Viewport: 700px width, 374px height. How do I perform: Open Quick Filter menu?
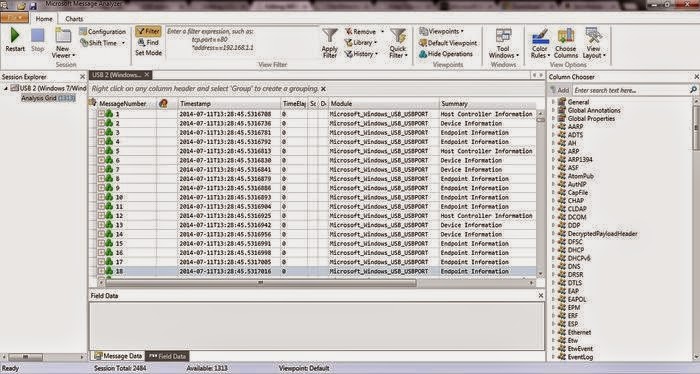click(398, 43)
